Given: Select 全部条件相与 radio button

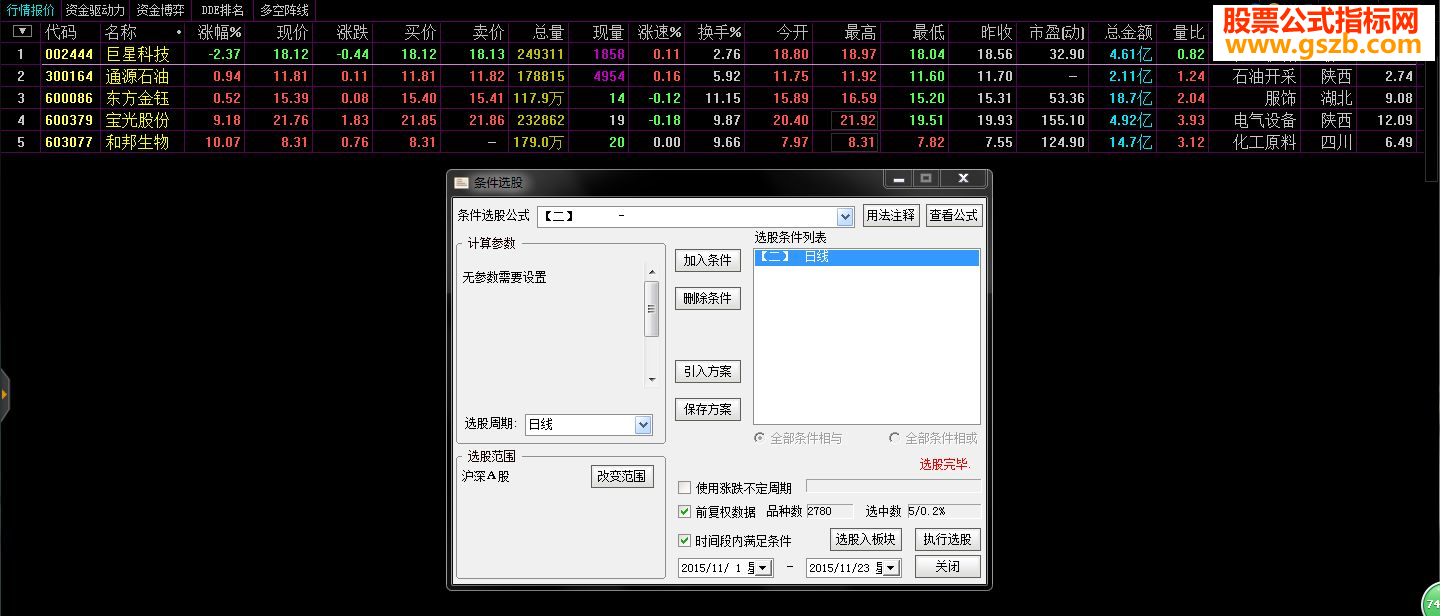Looking at the screenshot, I should pos(760,438).
